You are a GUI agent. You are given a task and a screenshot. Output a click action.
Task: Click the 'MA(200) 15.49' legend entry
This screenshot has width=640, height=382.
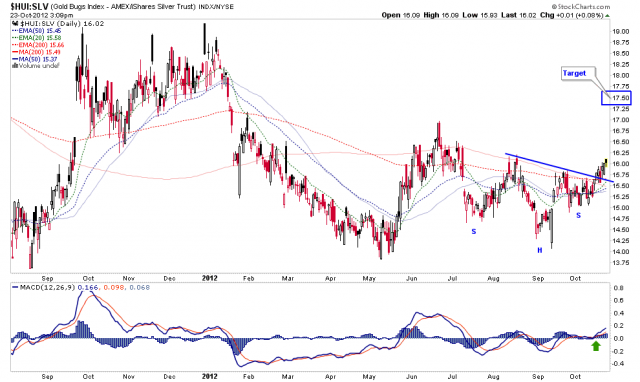(x=37, y=51)
